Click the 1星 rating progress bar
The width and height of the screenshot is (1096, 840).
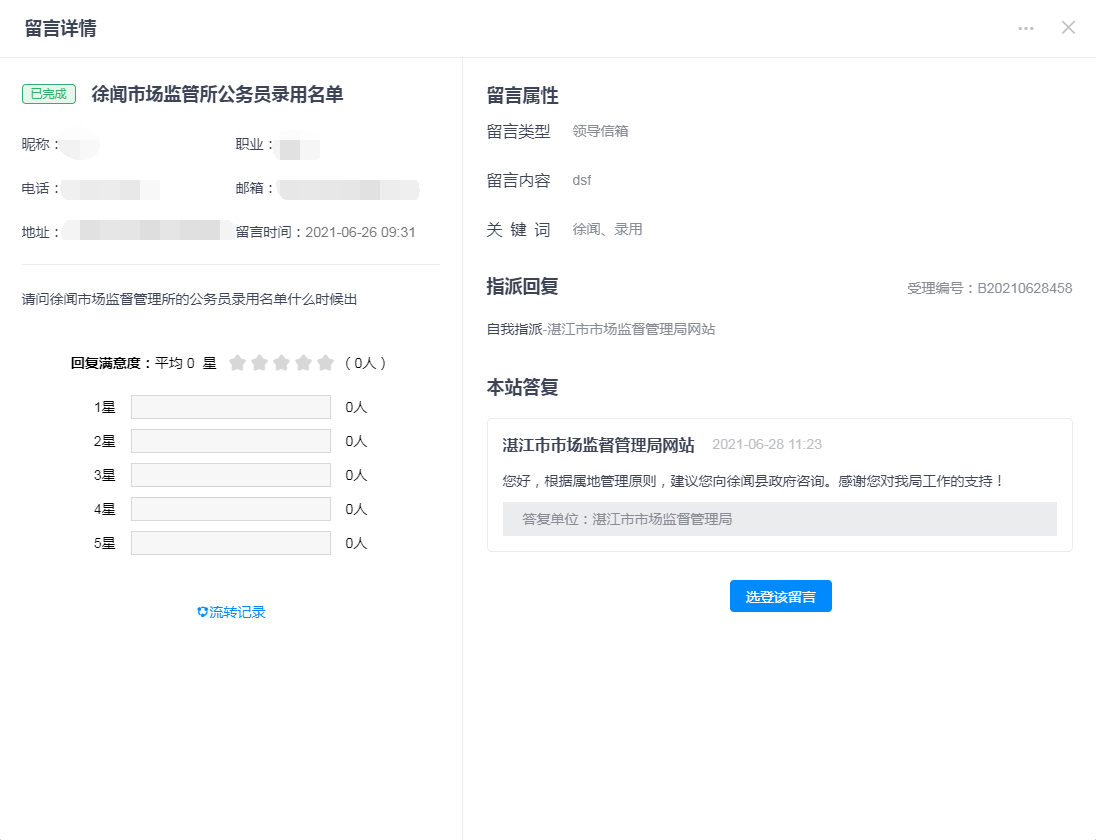[x=230, y=407]
